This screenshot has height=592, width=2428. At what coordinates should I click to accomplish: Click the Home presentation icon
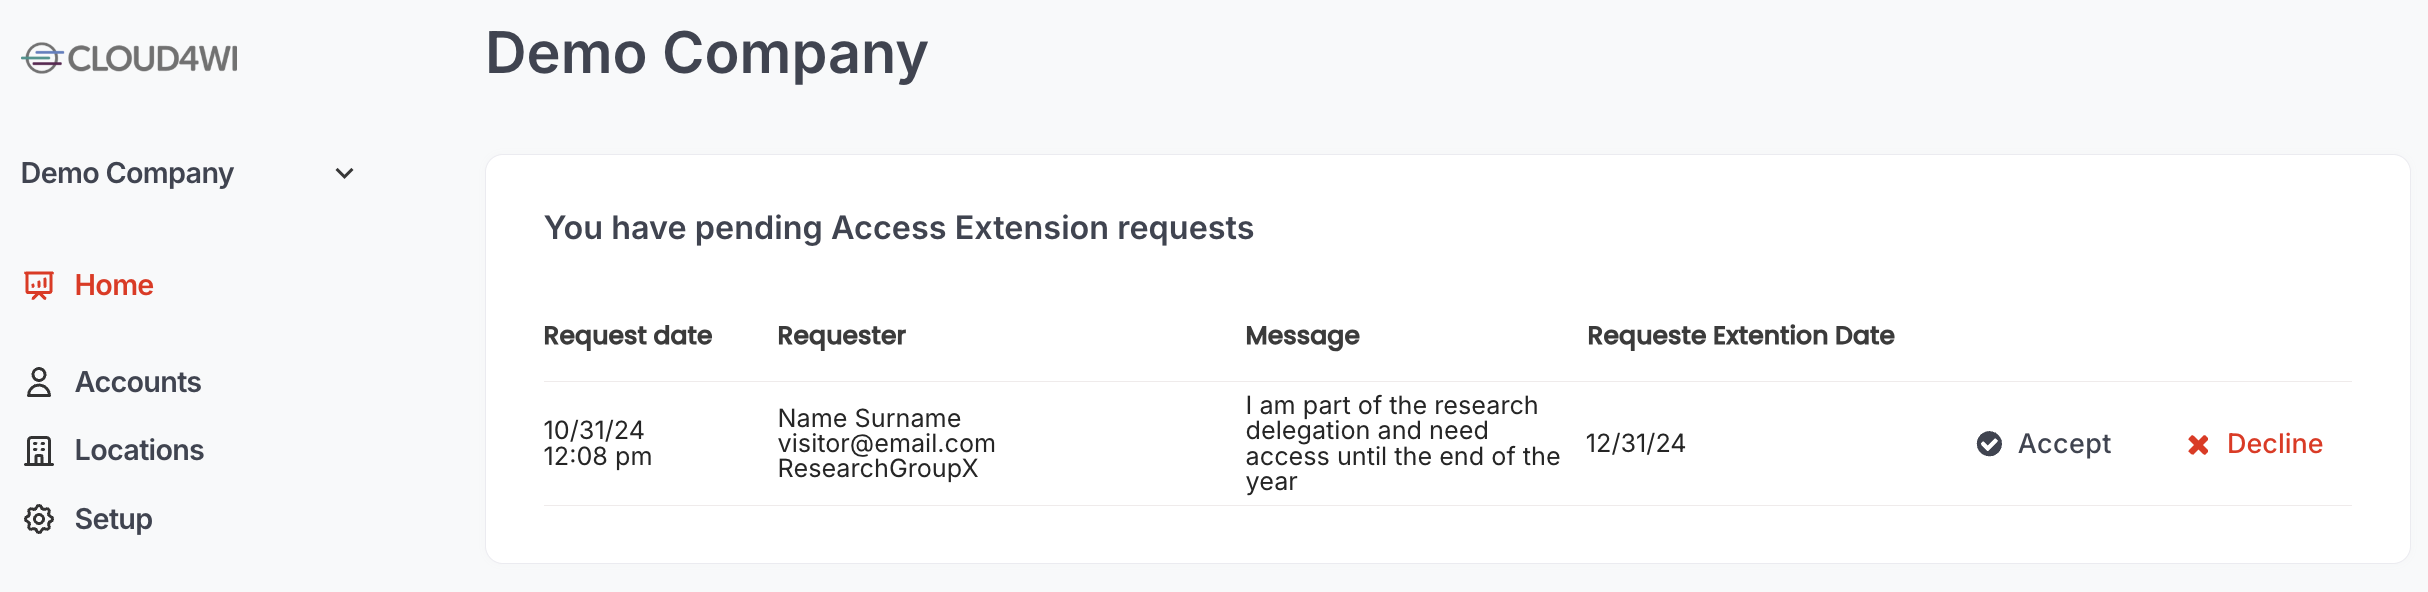tap(39, 285)
